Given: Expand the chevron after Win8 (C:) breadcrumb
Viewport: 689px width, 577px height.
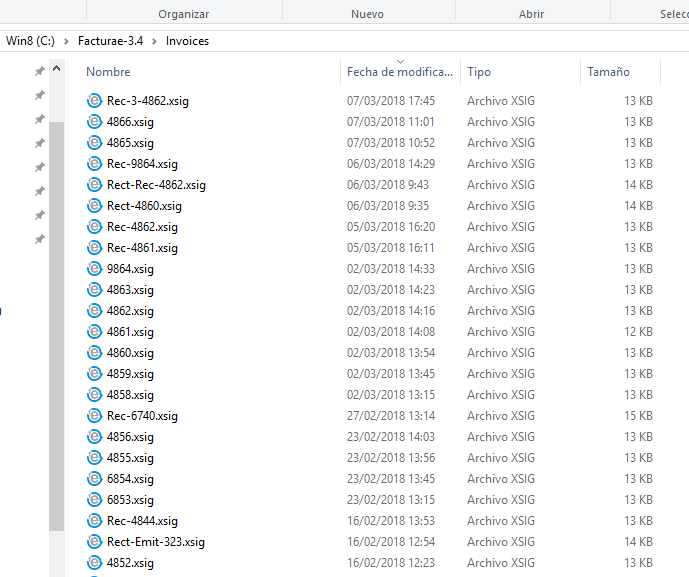Looking at the screenshot, I should click(x=66, y=41).
